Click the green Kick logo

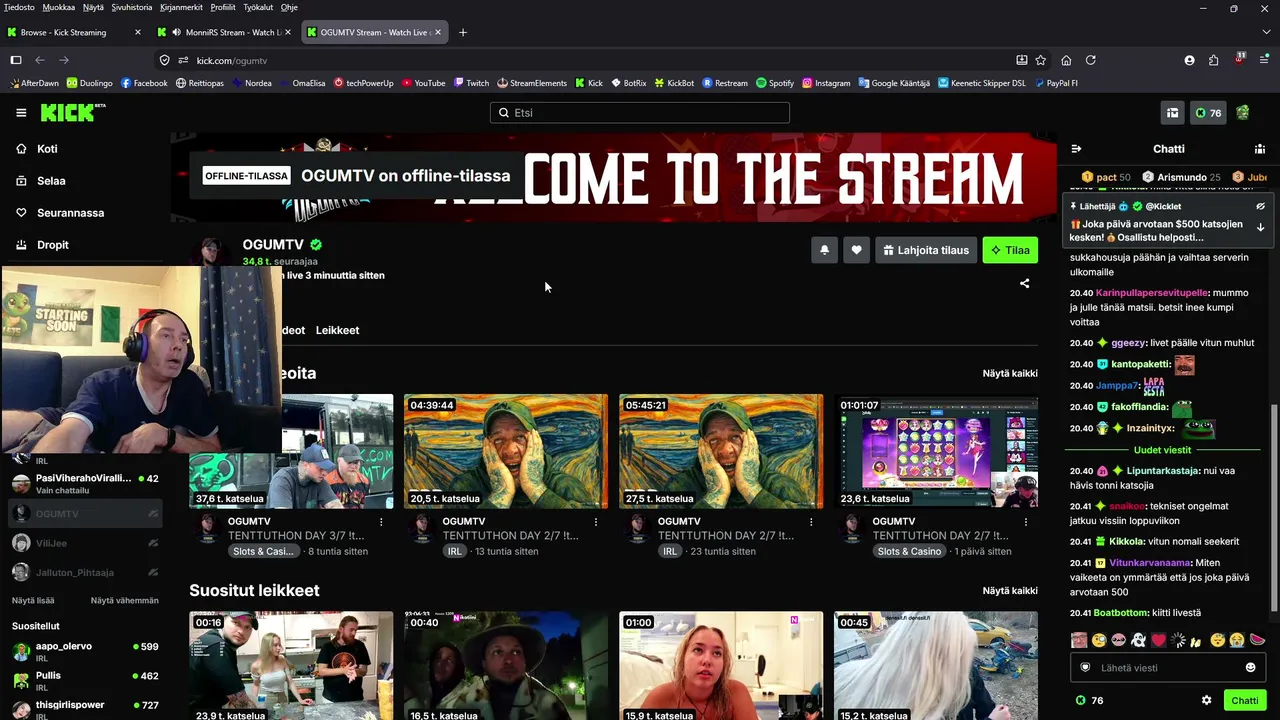click(x=73, y=112)
